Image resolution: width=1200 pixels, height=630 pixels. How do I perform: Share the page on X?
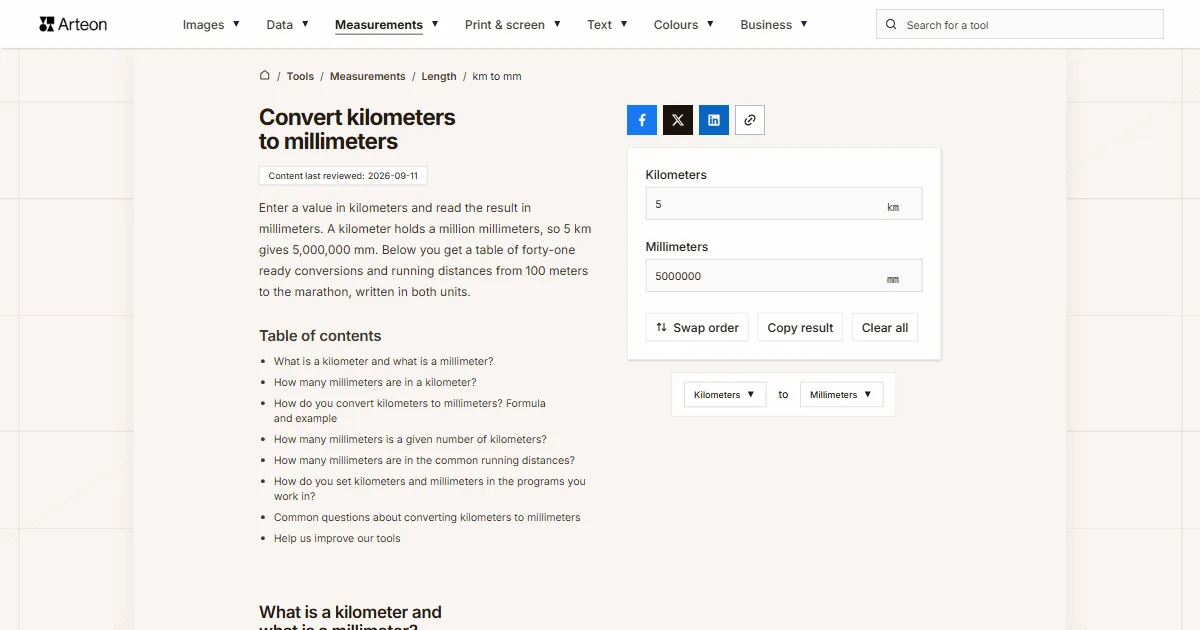pyautogui.click(x=678, y=120)
